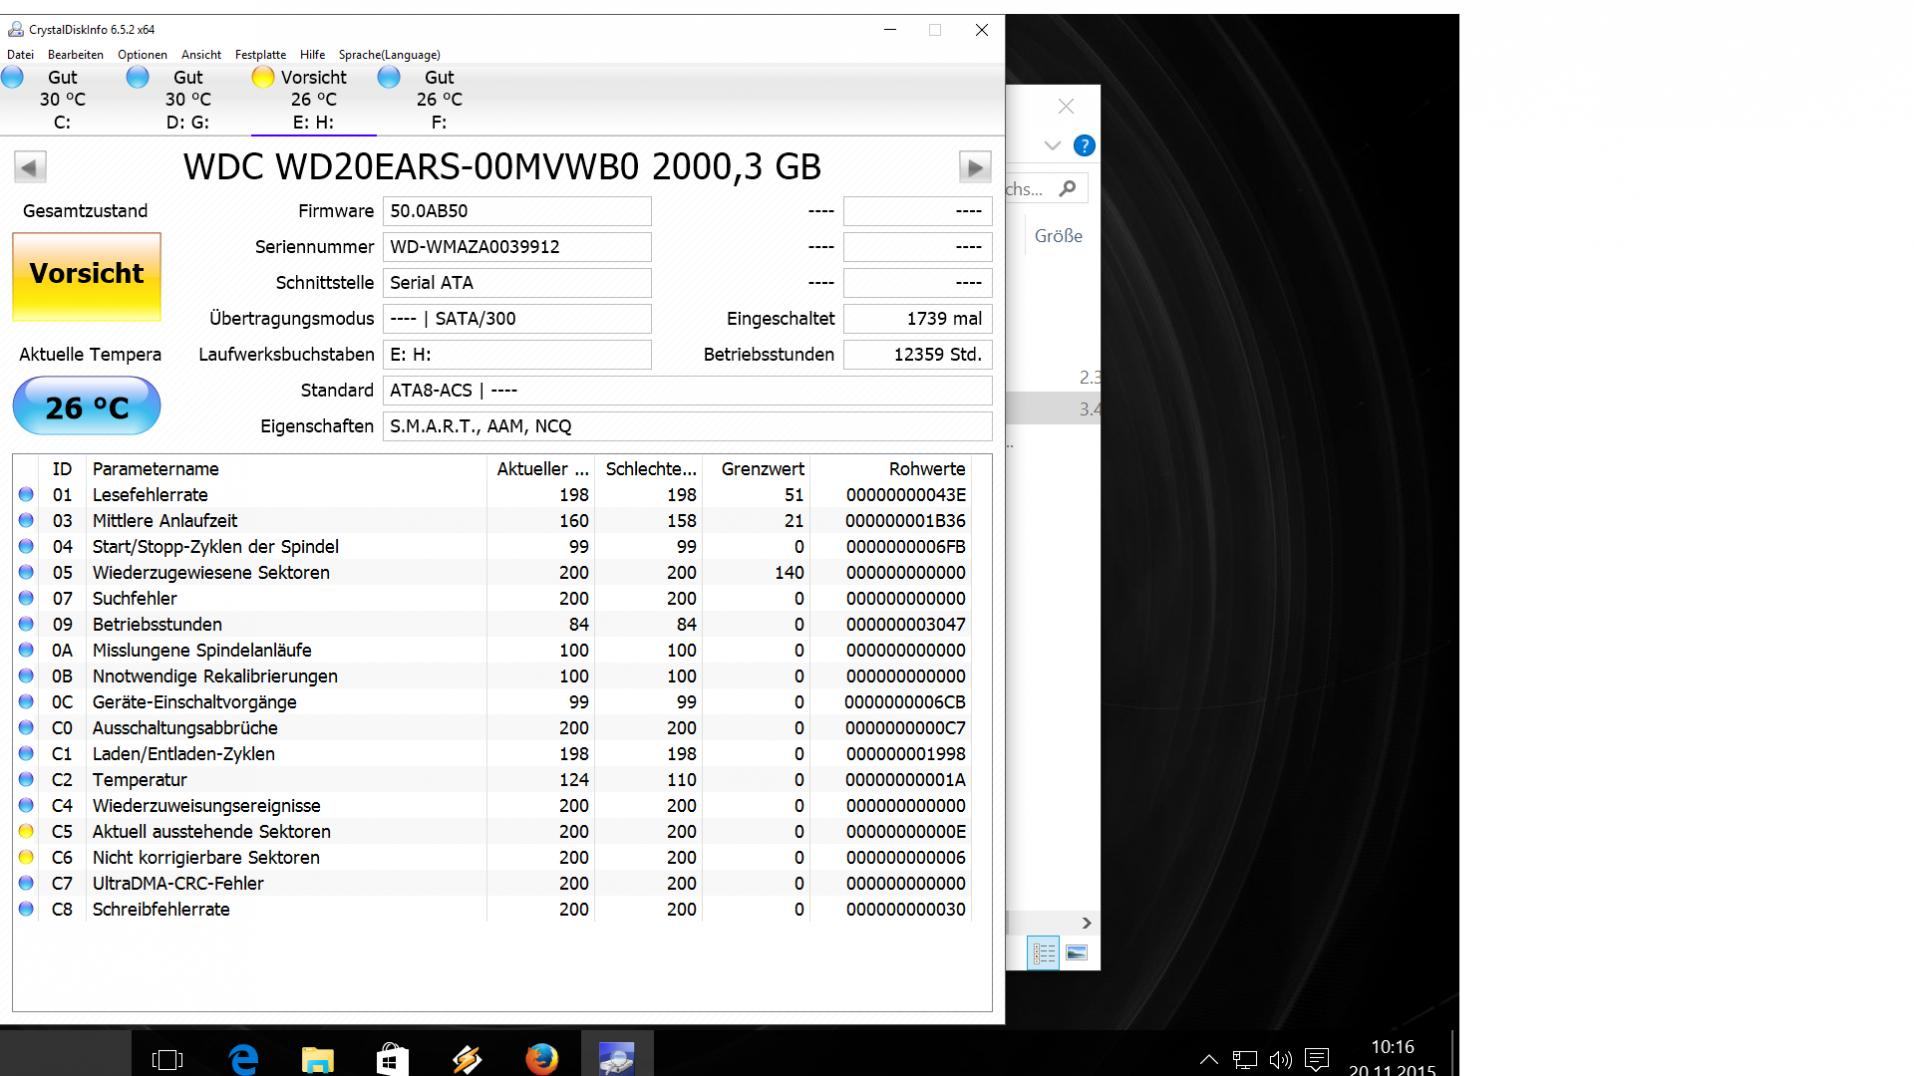Click the Rohwerte column header
The width and height of the screenshot is (1914, 1076).
(890, 469)
